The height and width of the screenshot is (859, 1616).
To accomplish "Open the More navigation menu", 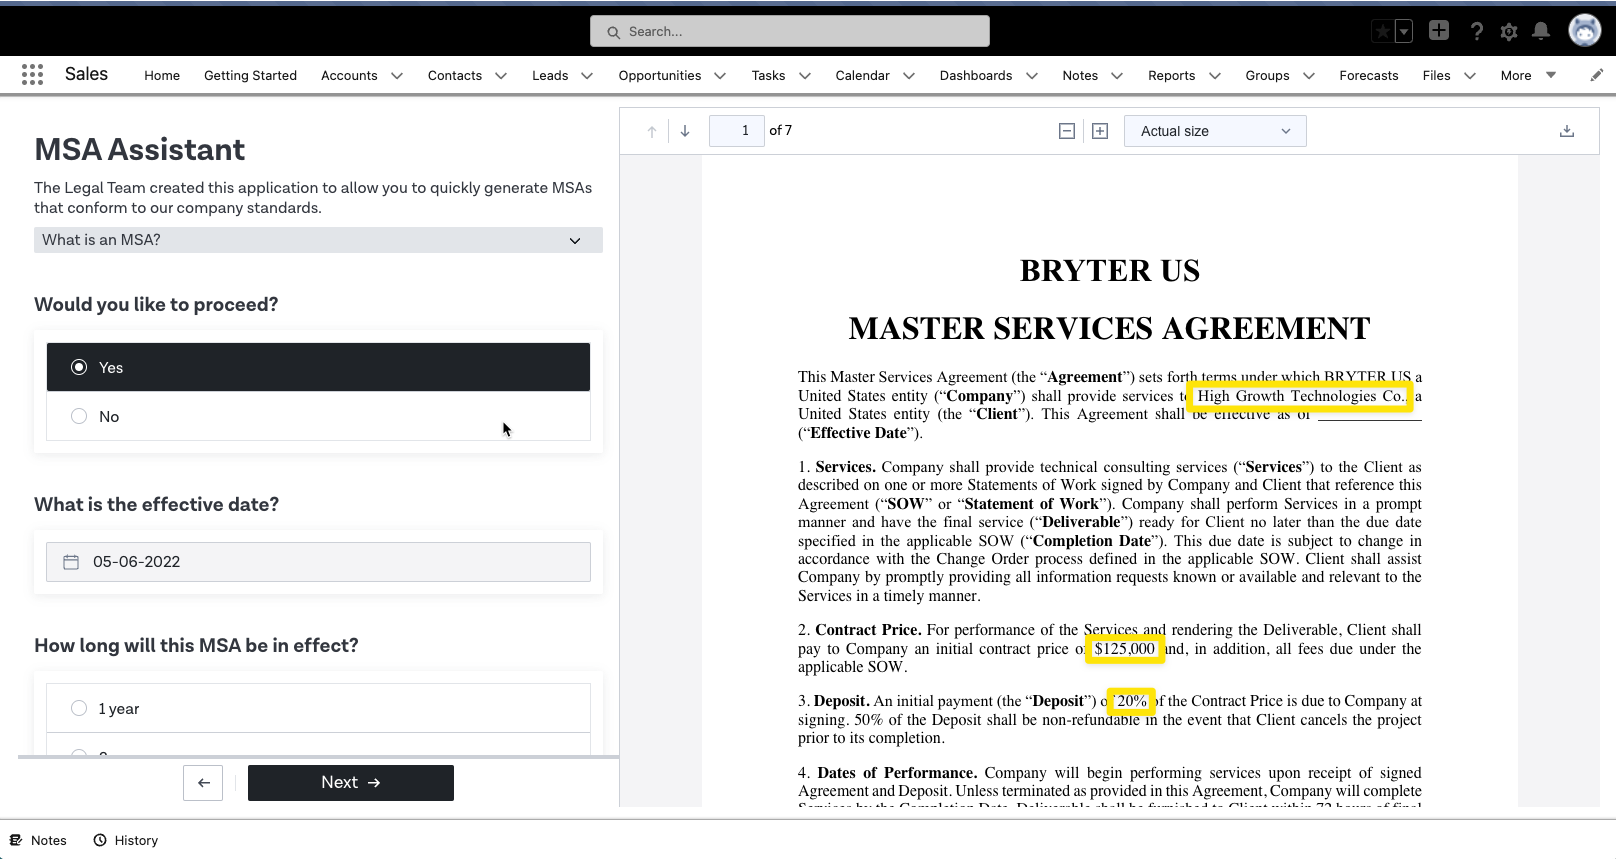I will click(1528, 75).
